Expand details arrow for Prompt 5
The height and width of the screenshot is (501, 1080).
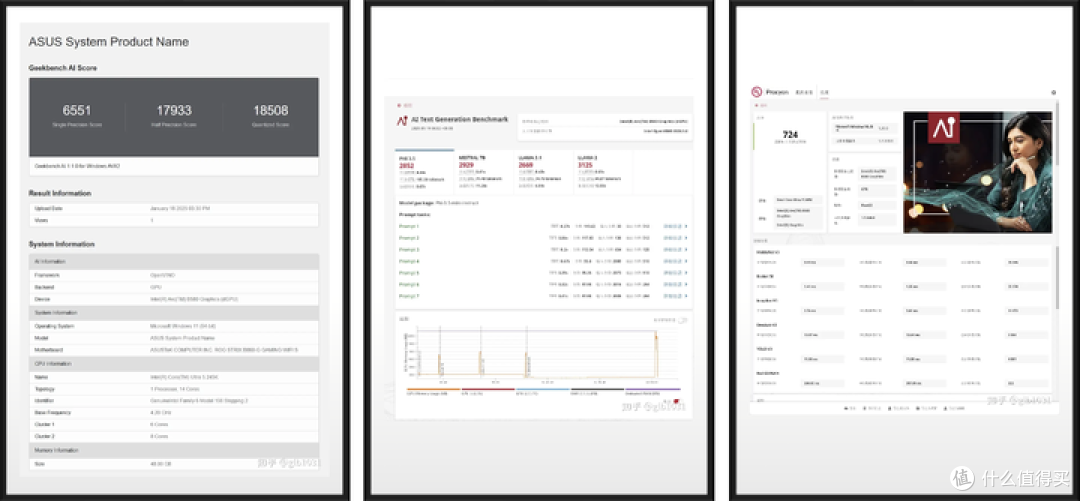click(686, 273)
